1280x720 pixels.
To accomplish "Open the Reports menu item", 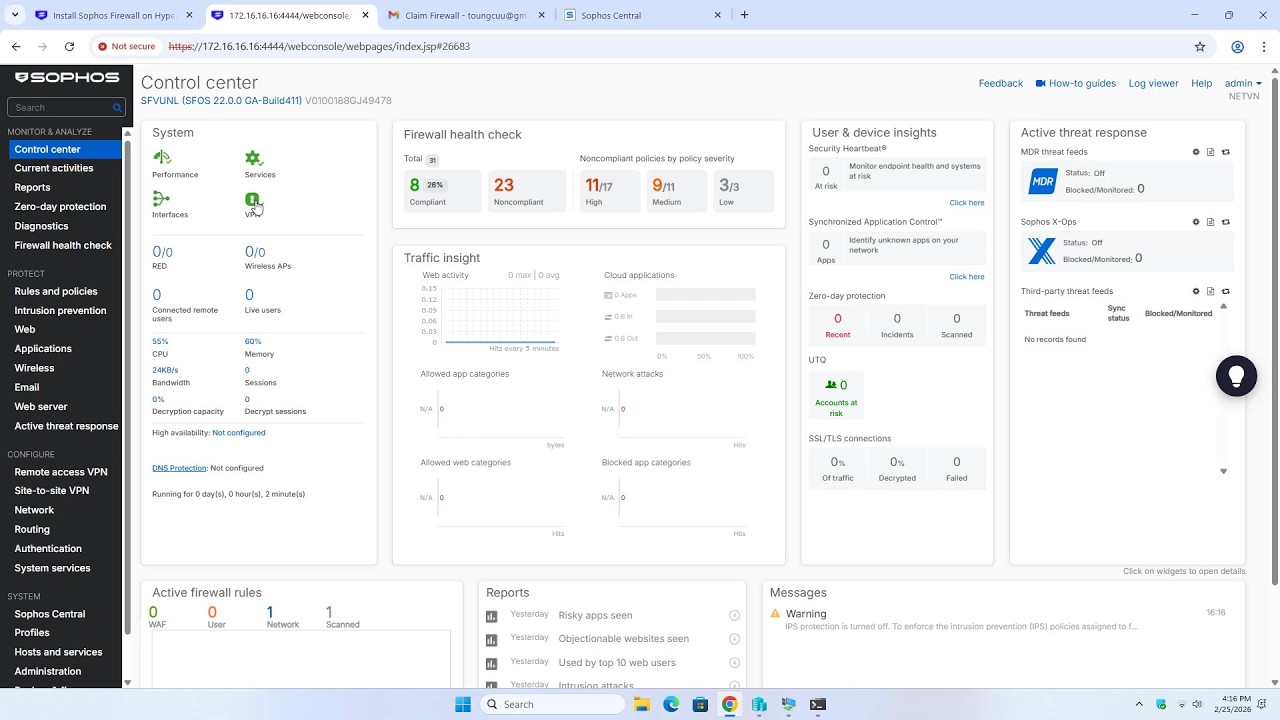I will pos(32,187).
